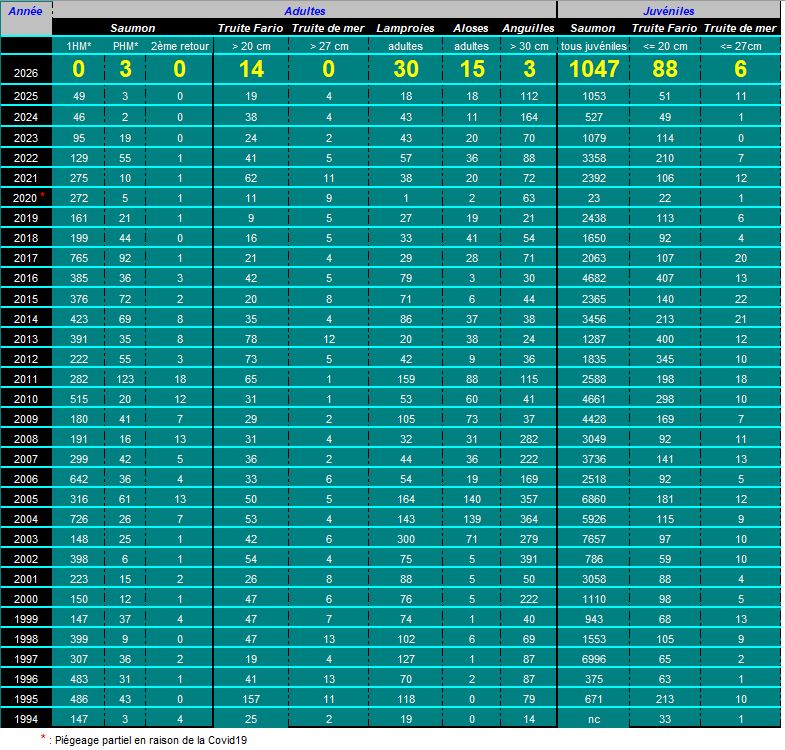The height and width of the screenshot is (750, 785).
Task: Click the Aloses column heading
Action: [x=471, y=28]
